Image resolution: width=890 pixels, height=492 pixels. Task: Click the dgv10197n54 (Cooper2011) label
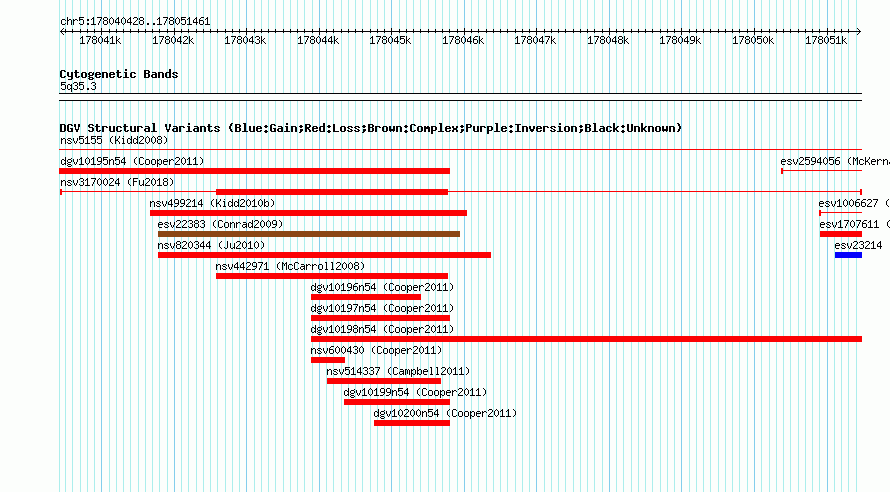(x=383, y=308)
